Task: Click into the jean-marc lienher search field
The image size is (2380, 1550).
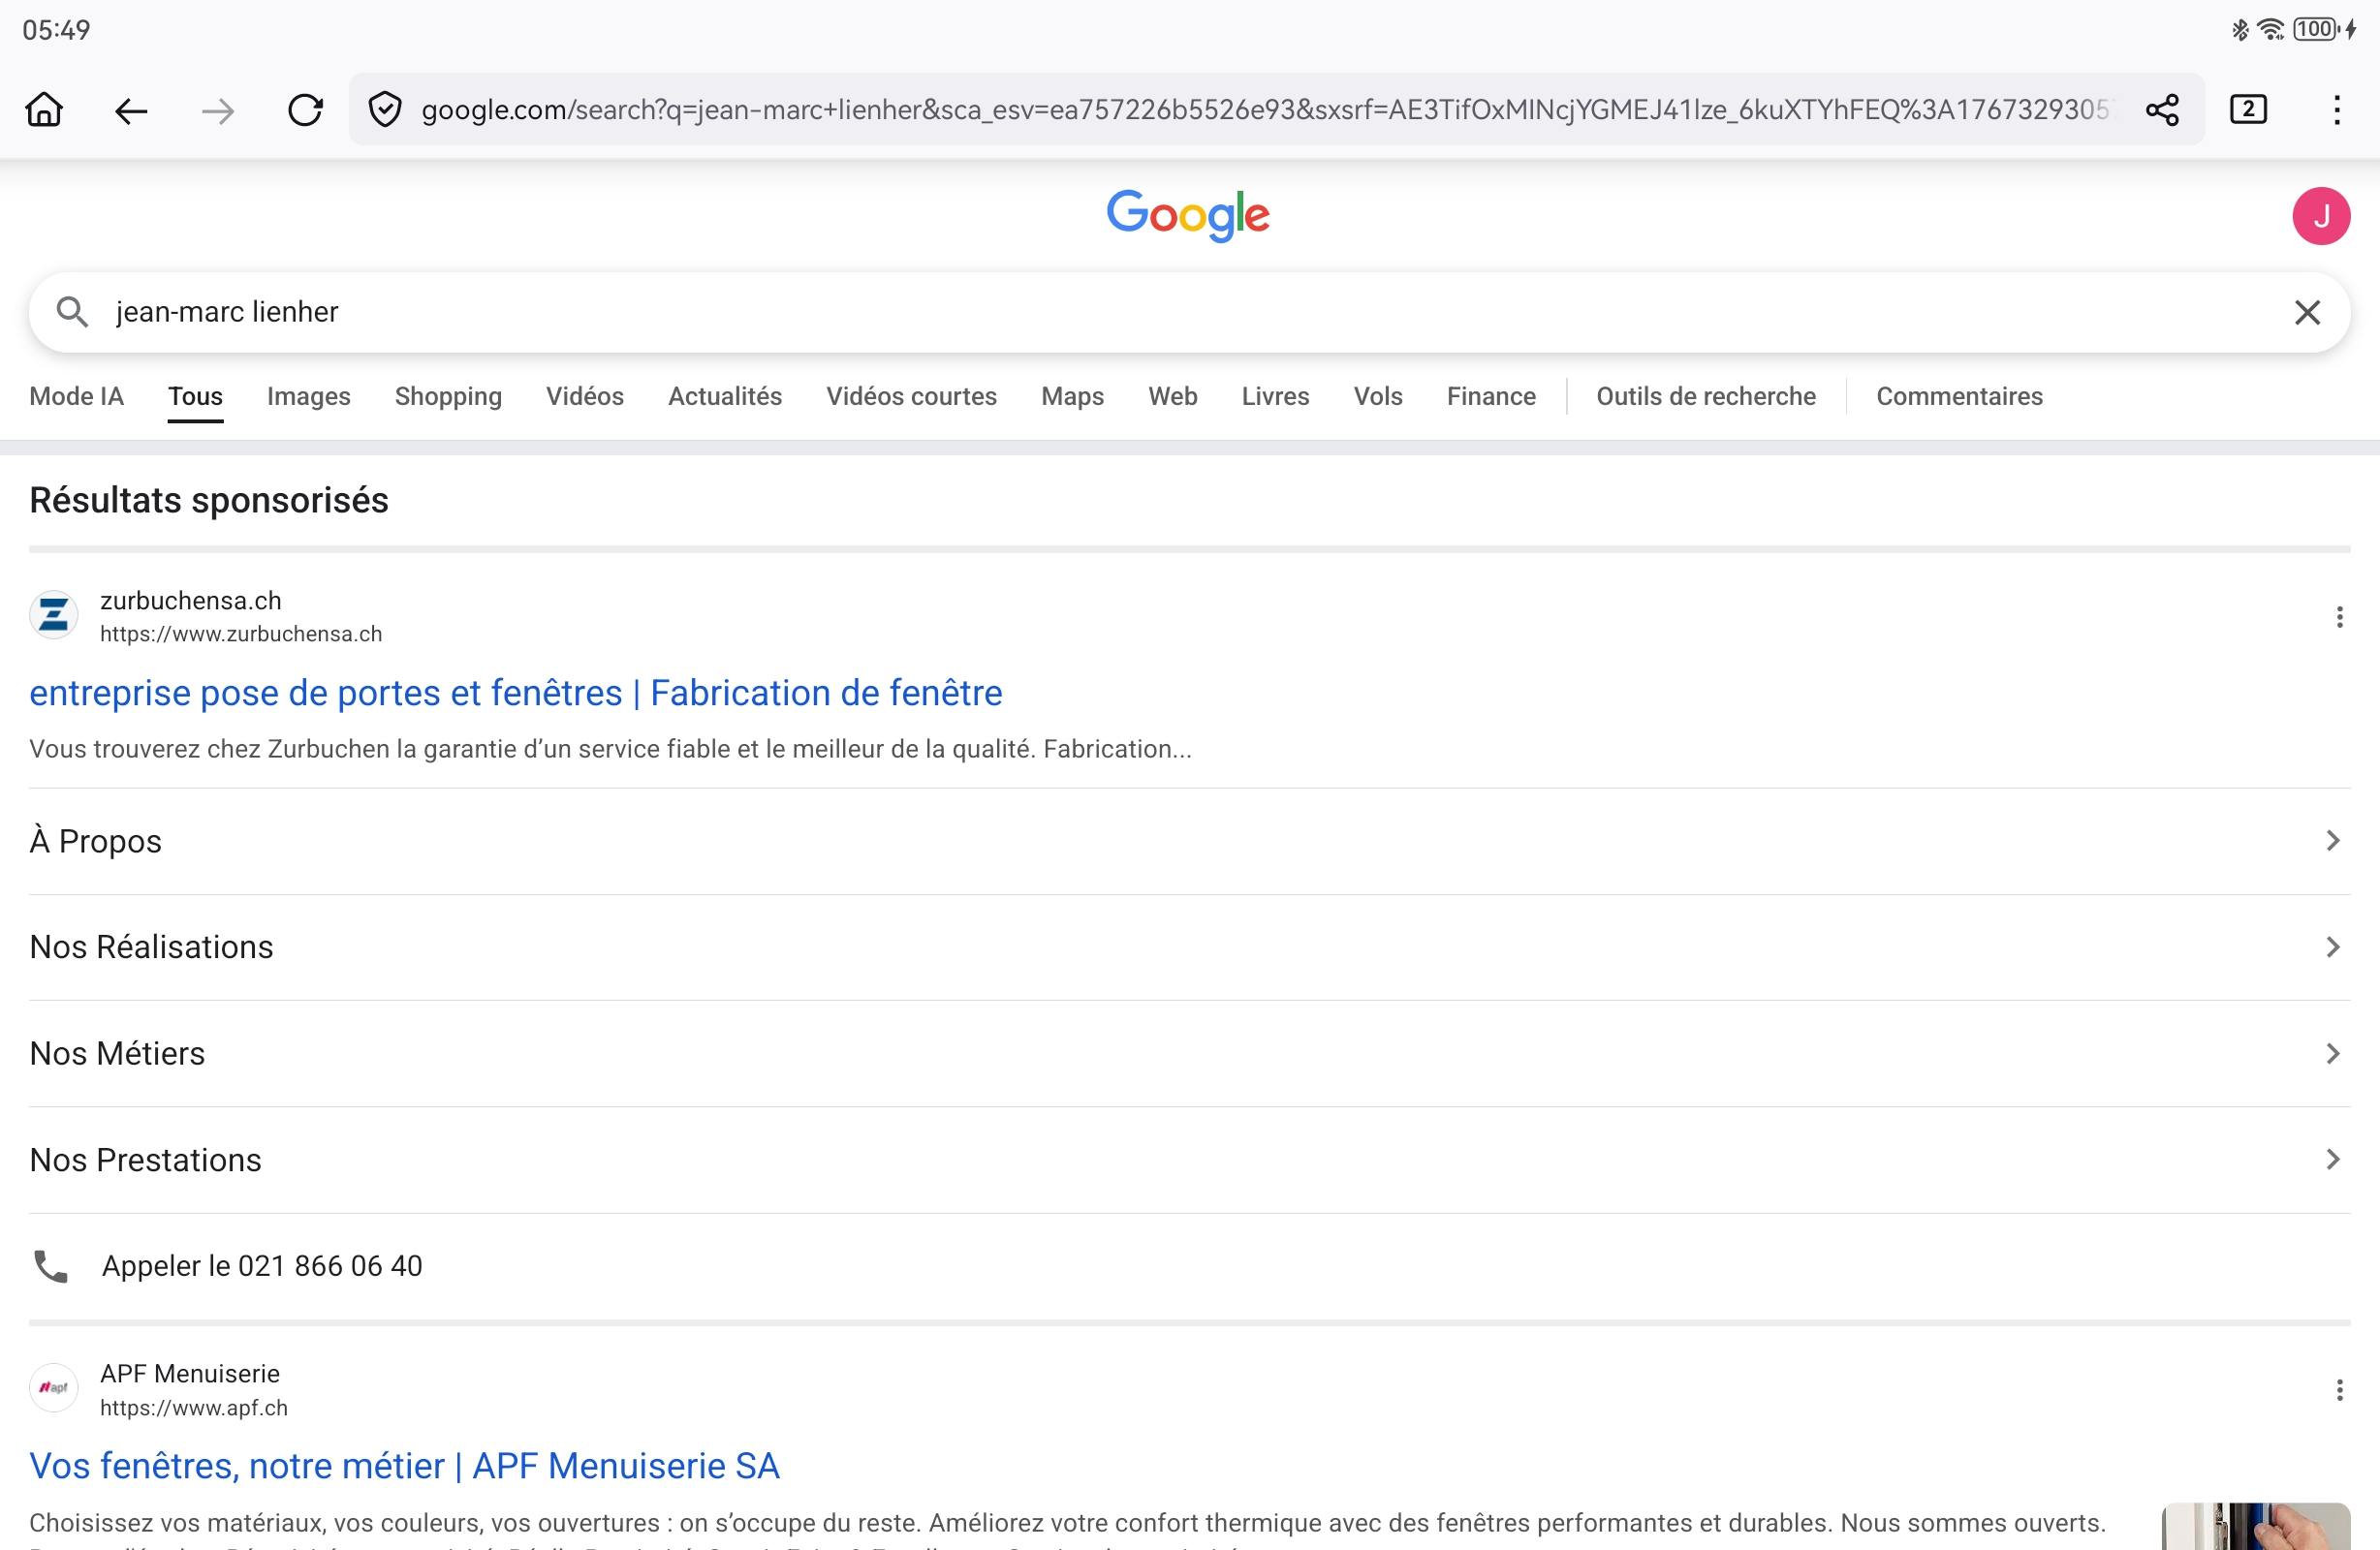Action: click(x=1100, y=313)
